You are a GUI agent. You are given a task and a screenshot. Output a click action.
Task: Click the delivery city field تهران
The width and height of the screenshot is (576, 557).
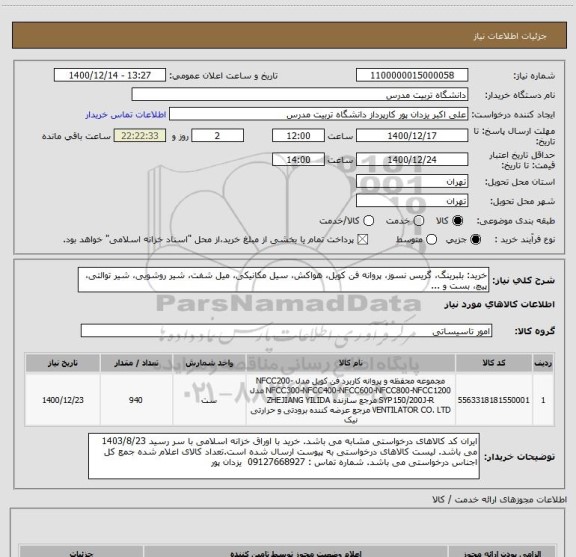pos(412,201)
